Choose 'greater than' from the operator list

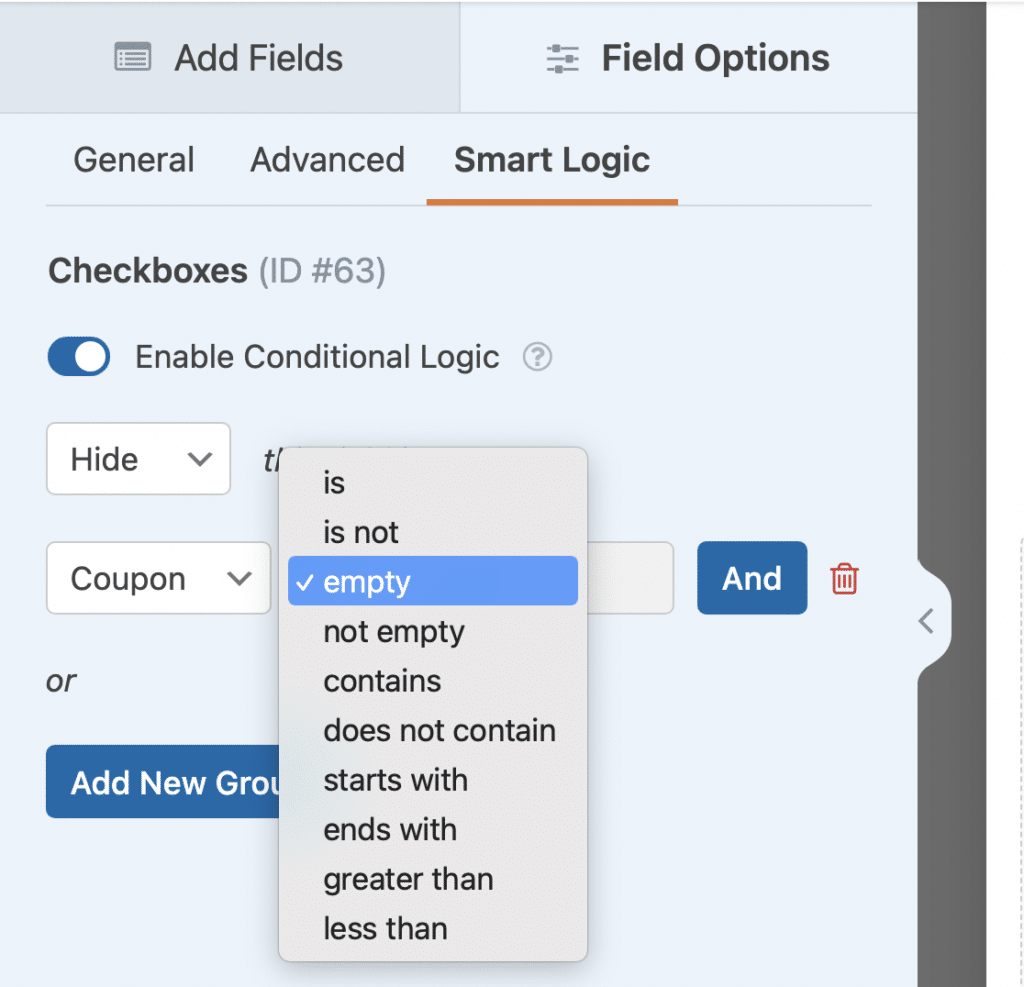(408, 879)
